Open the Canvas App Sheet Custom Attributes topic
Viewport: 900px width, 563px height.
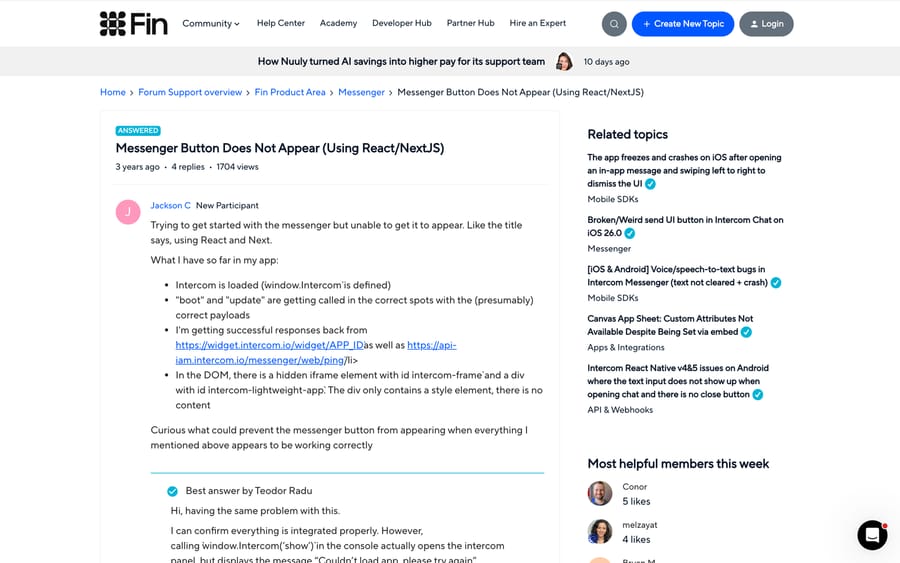[670, 325]
